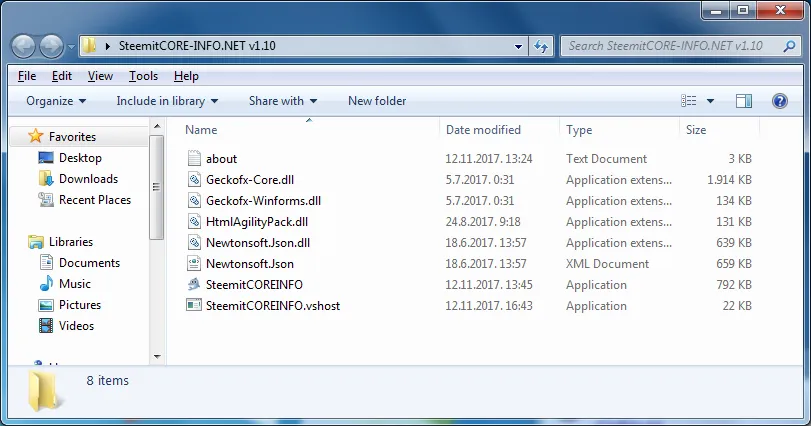The height and width of the screenshot is (426, 811).
Task: Click the SteemitCOREINFO.vshost application icon
Action: pyautogui.click(x=194, y=306)
